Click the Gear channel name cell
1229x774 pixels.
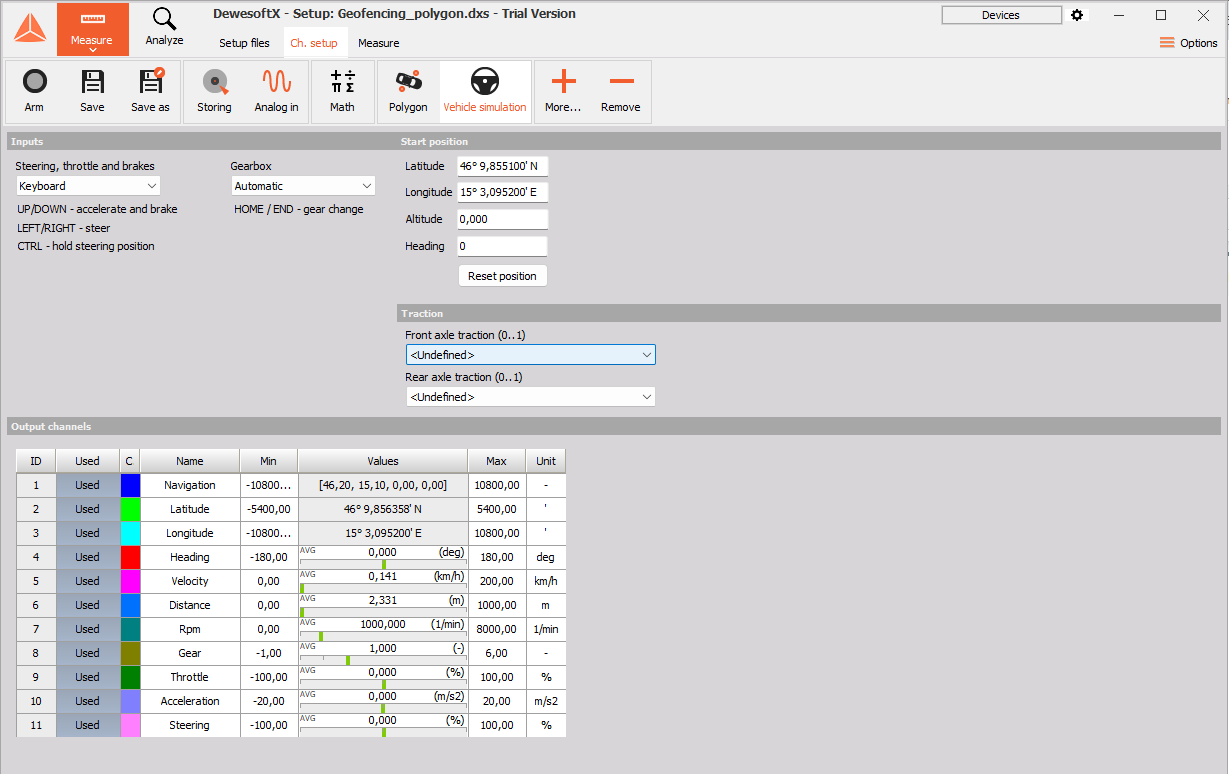pyautogui.click(x=190, y=653)
